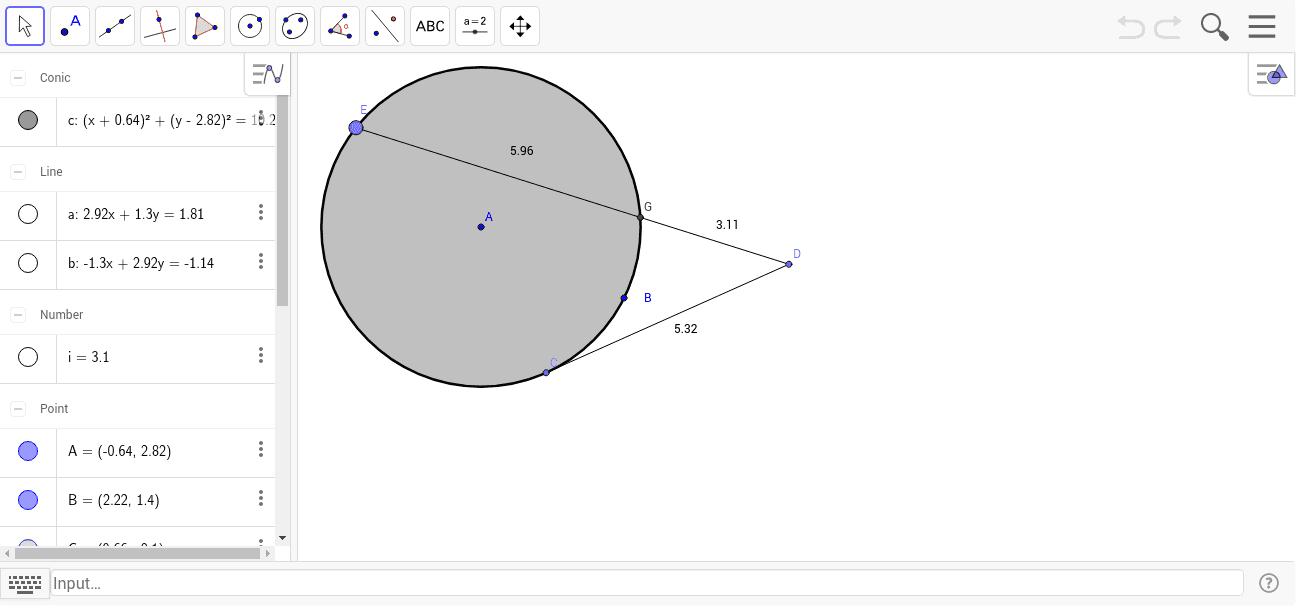1296x606 pixels.
Task: Toggle visibility of number i
Action: (28, 357)
